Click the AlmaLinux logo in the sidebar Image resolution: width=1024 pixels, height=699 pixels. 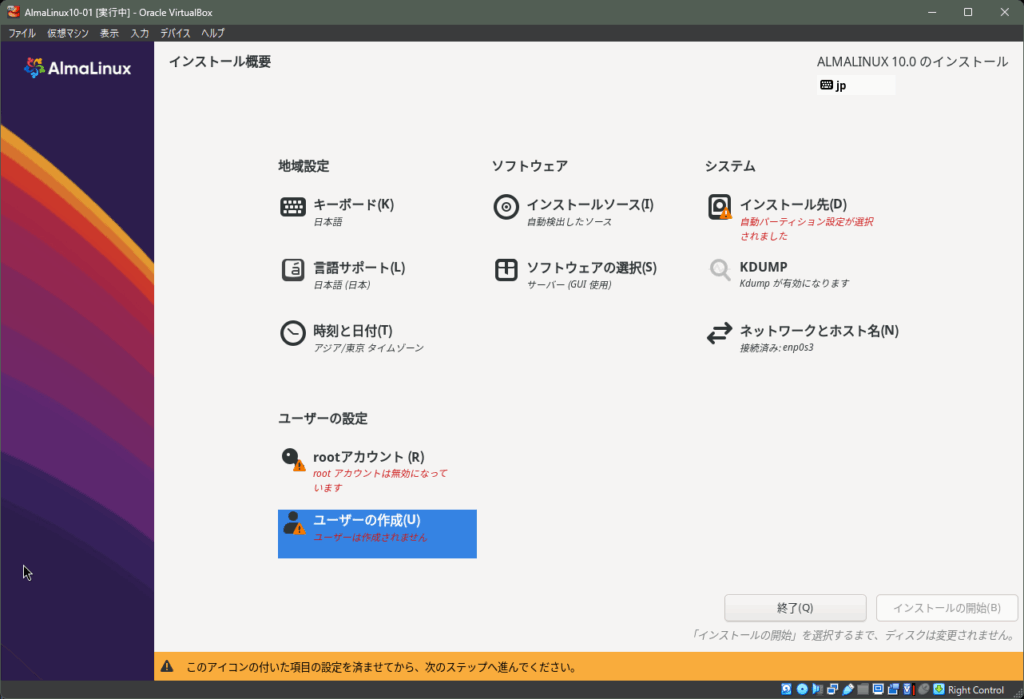point(78,68)
